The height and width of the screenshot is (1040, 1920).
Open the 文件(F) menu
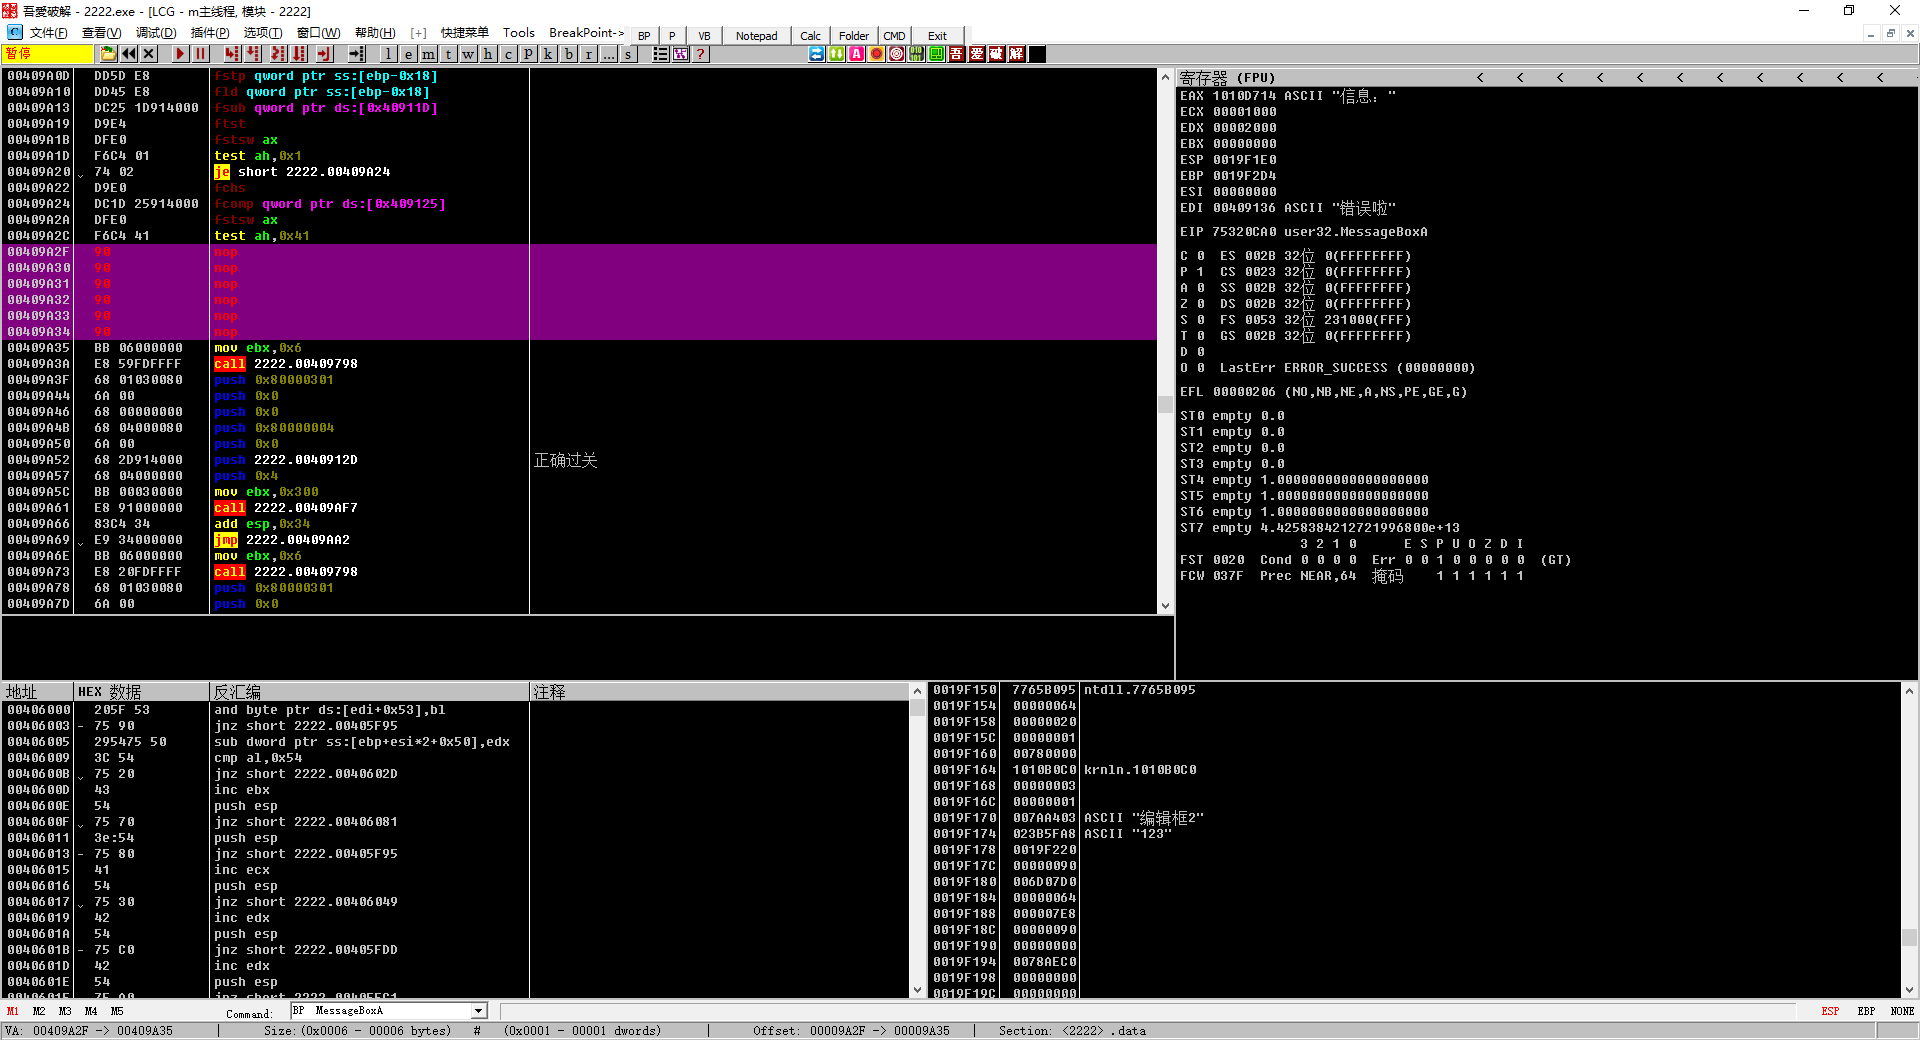pos(48,33)
